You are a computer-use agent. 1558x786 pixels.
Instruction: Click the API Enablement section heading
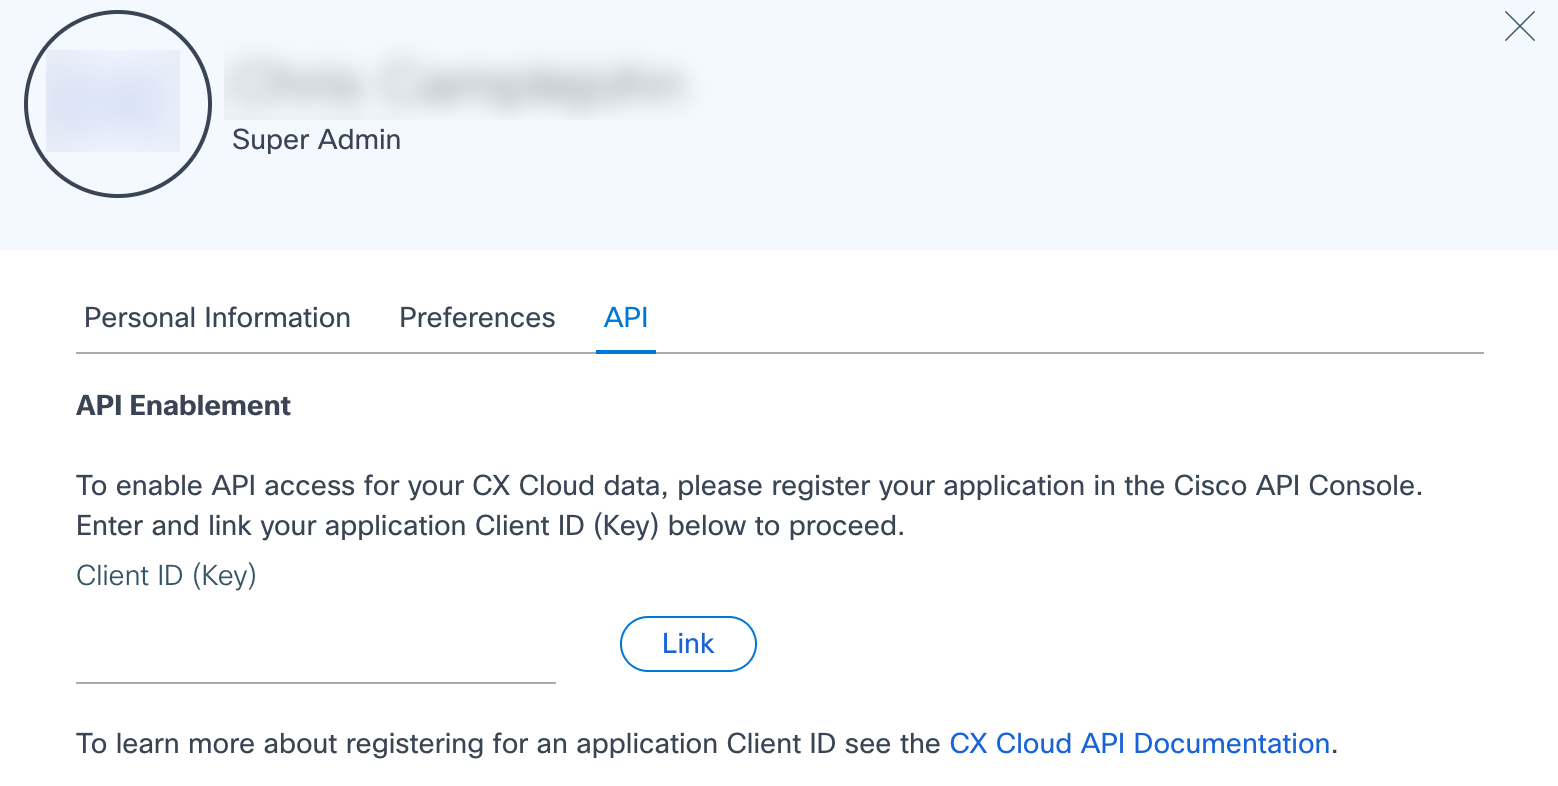pyautogui.click(x=183, y=405)
